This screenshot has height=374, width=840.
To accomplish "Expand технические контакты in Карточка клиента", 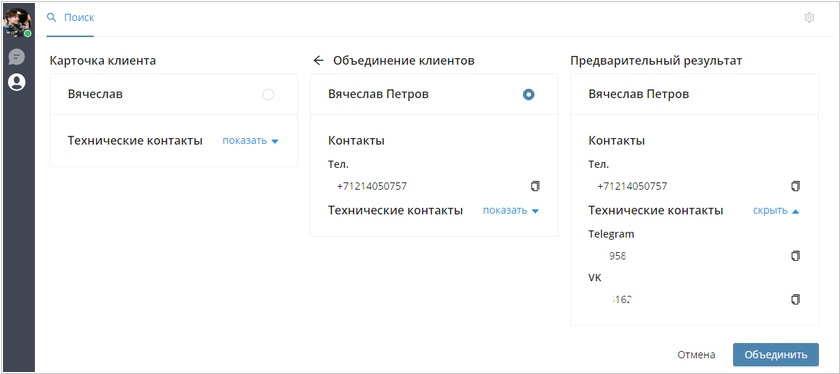I will tap(251, 141).
